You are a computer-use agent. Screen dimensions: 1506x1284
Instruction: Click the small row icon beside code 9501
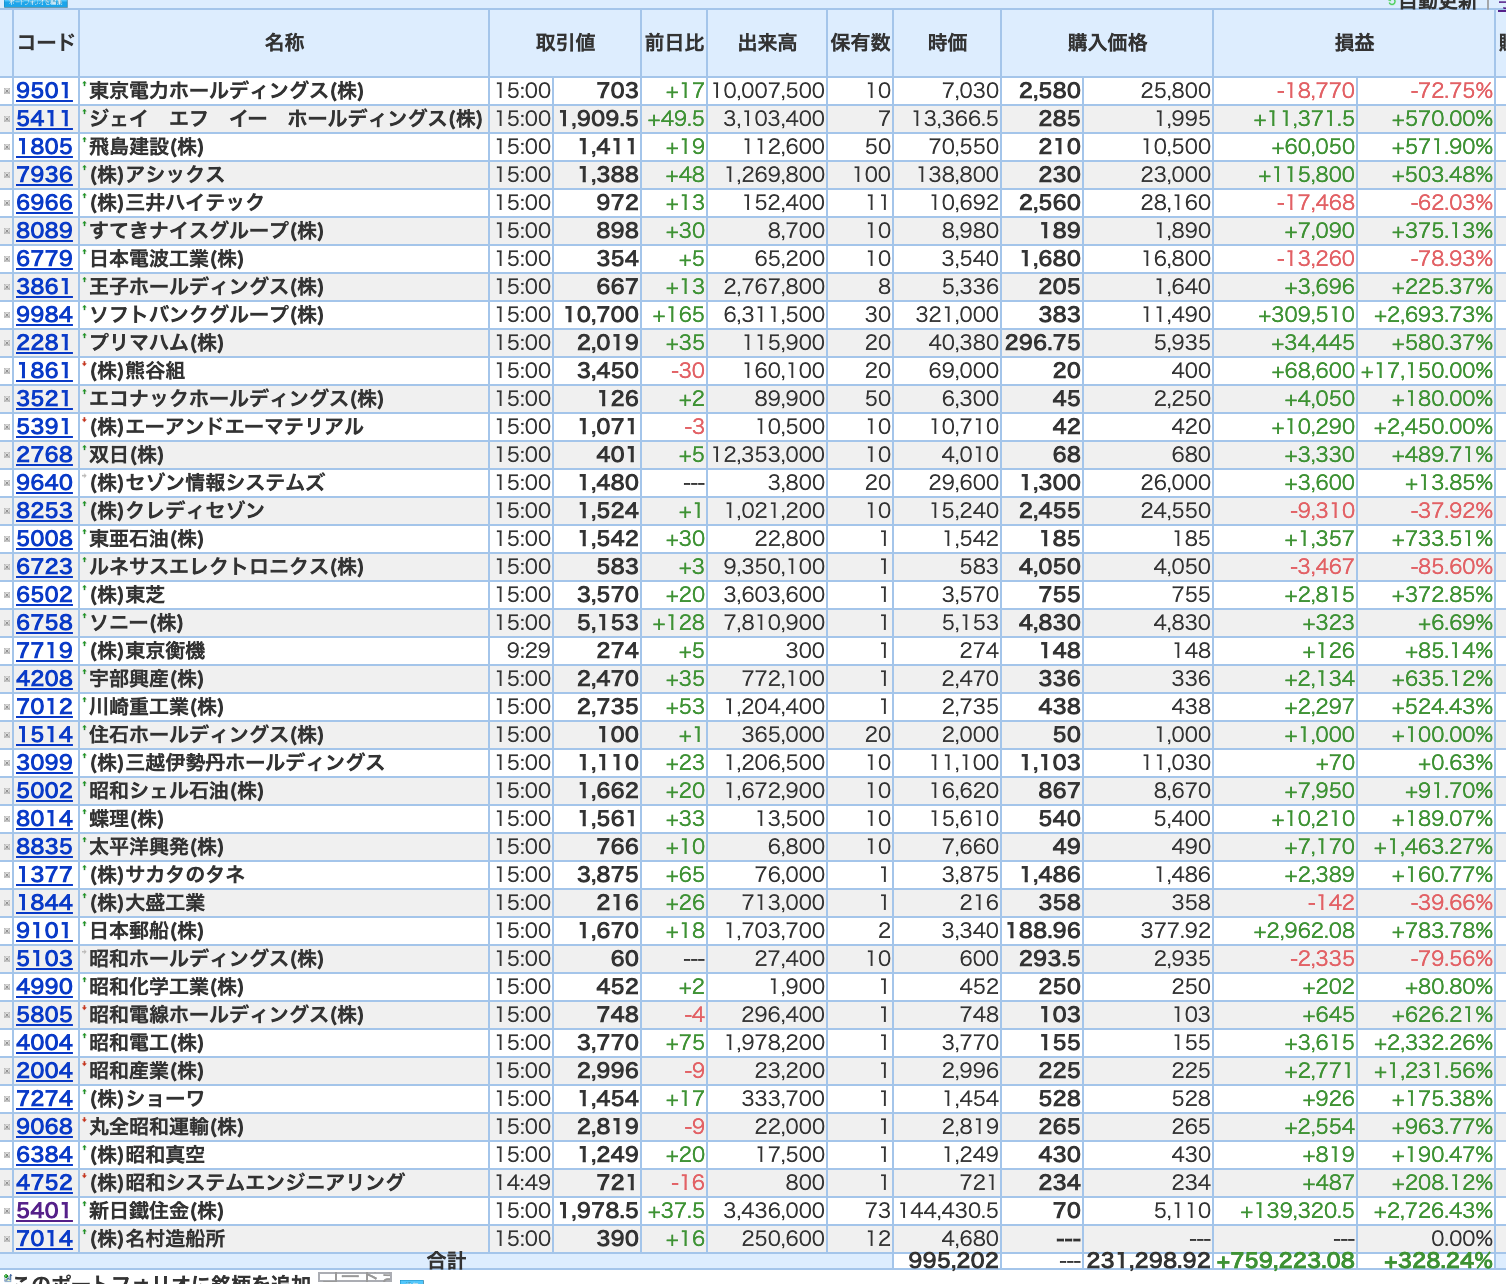tap(7, 91)
